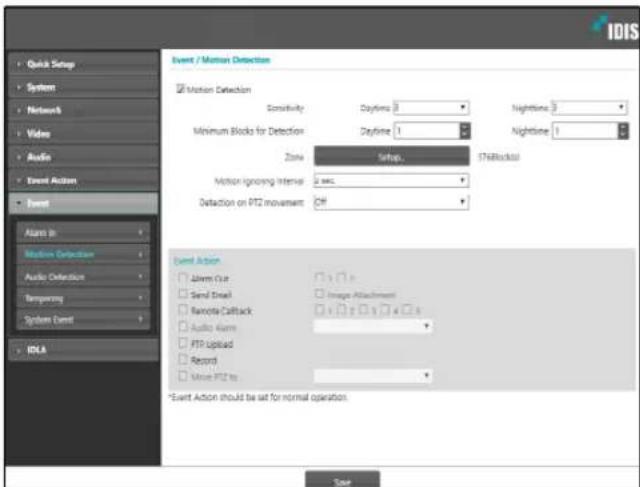Select Motion Detection submenu item

pos(83,254)
